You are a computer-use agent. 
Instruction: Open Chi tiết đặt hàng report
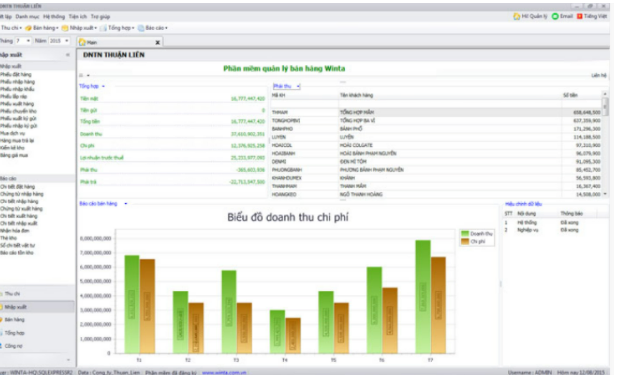pyautogui.click(x=17, y=187)
